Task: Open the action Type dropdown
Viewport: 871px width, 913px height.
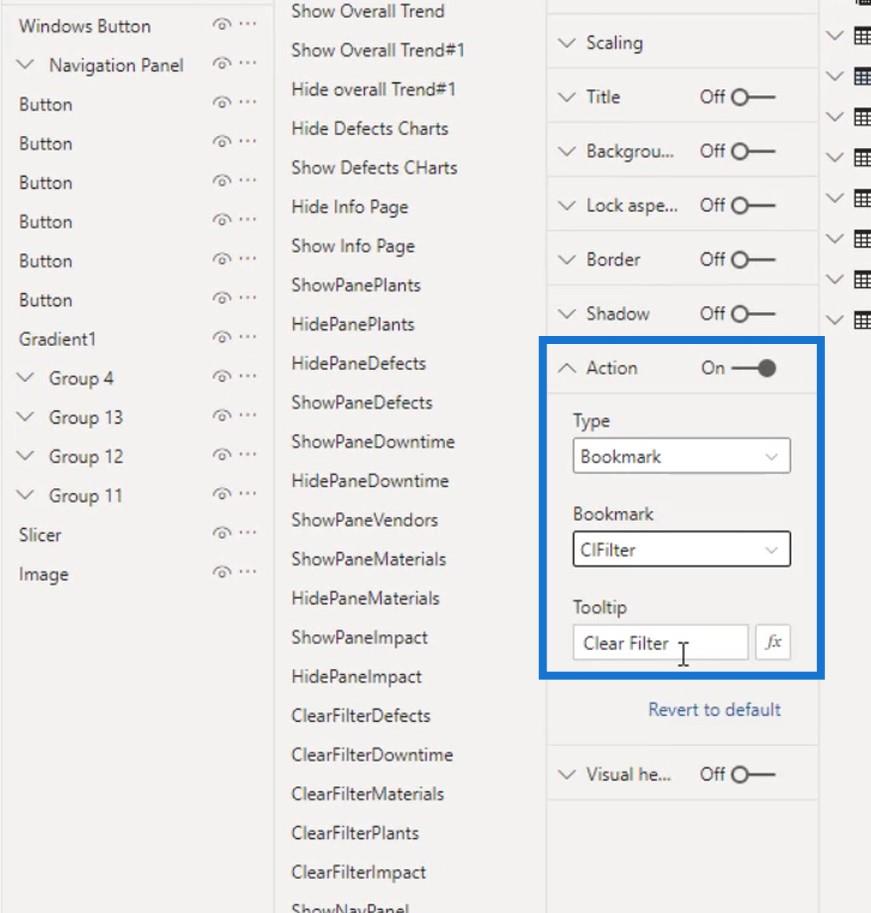Action: [681, 456]
